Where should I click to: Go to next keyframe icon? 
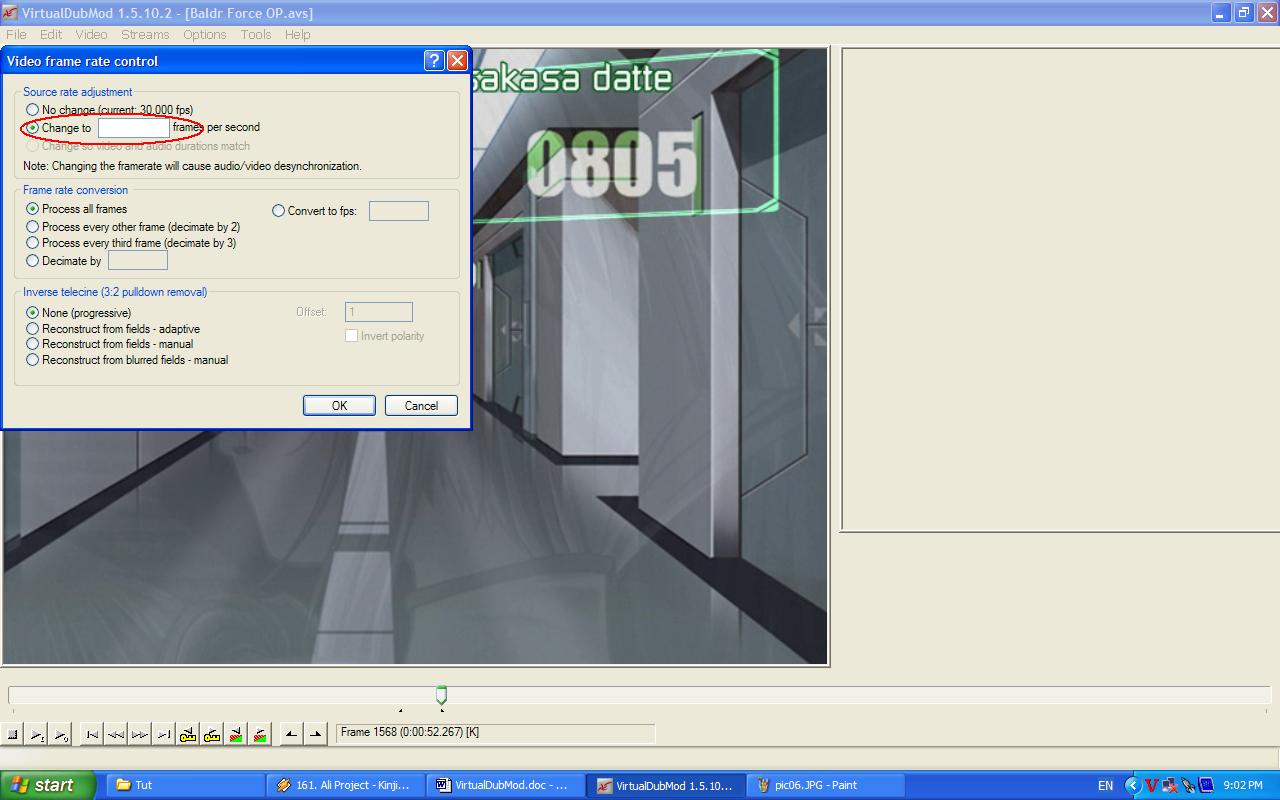coord(212,735)
